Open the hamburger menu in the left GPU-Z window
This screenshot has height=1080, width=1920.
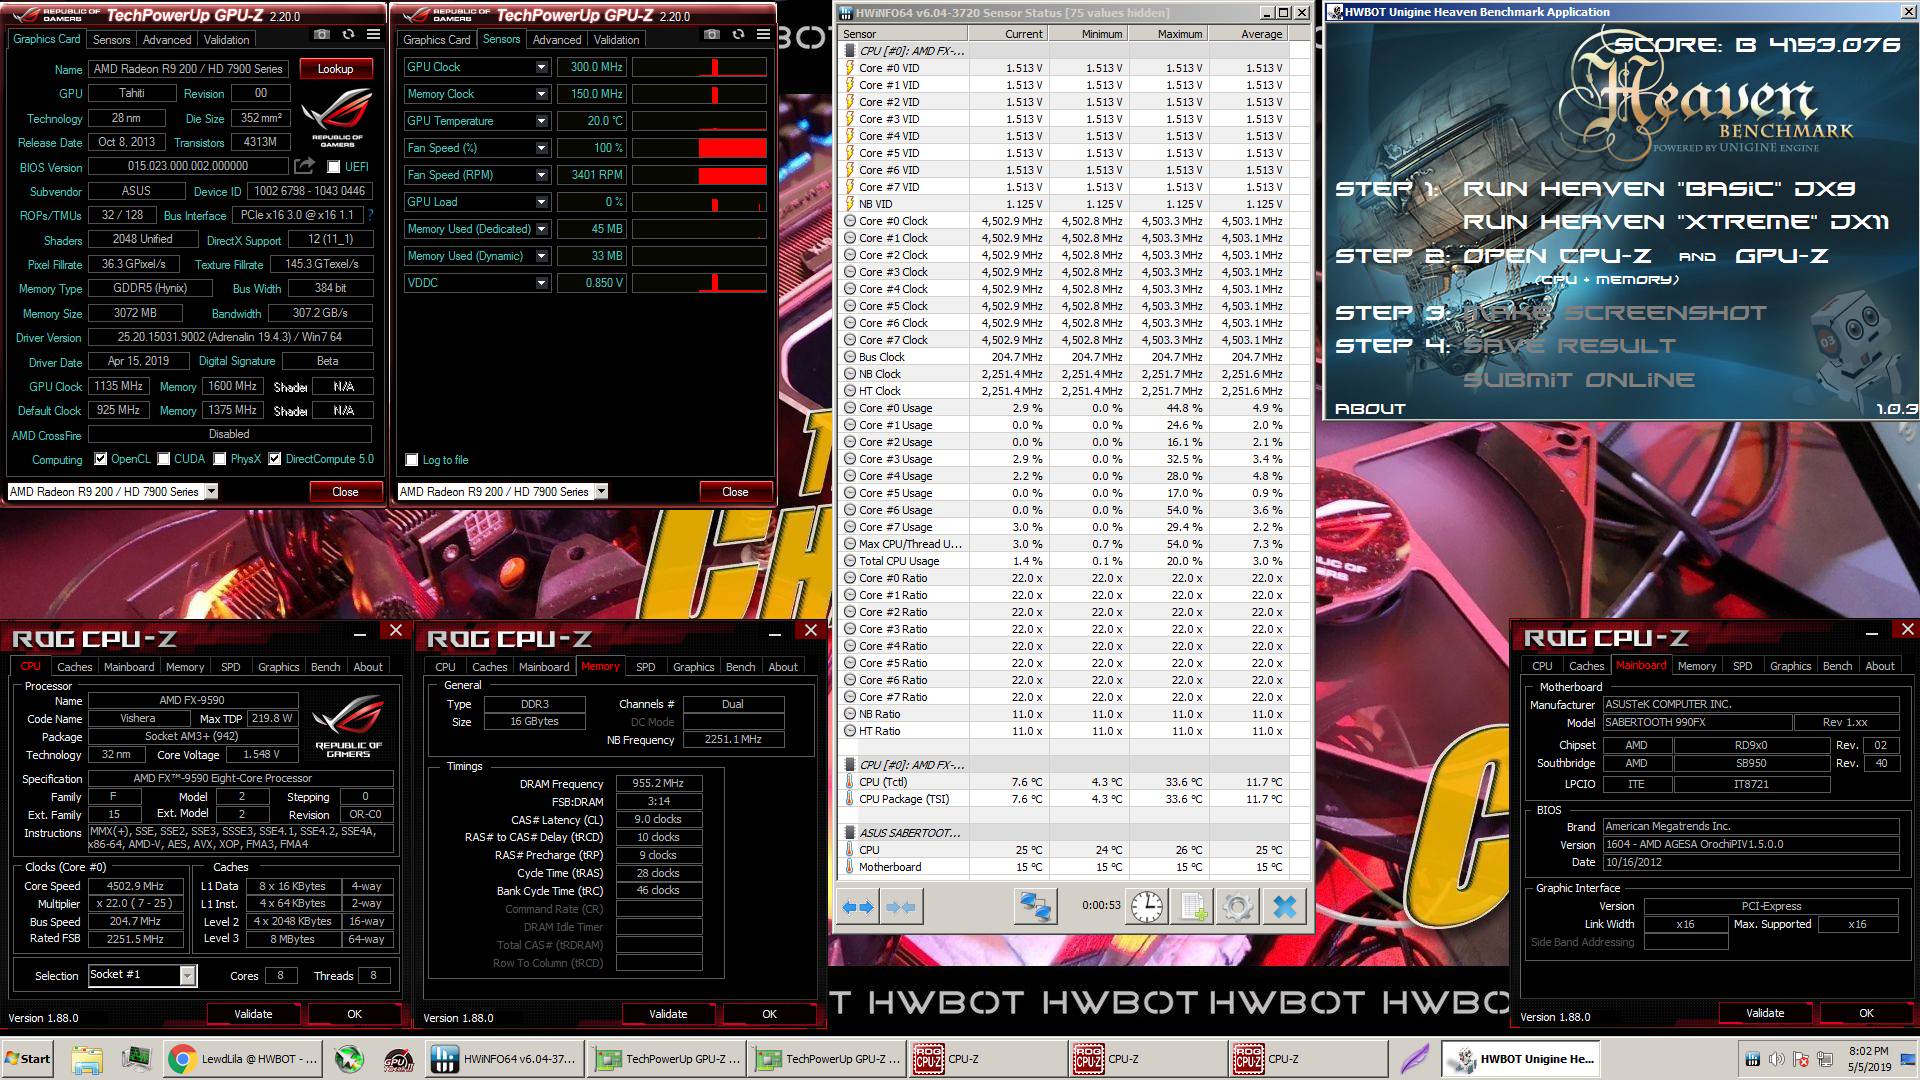click(373, 34)
